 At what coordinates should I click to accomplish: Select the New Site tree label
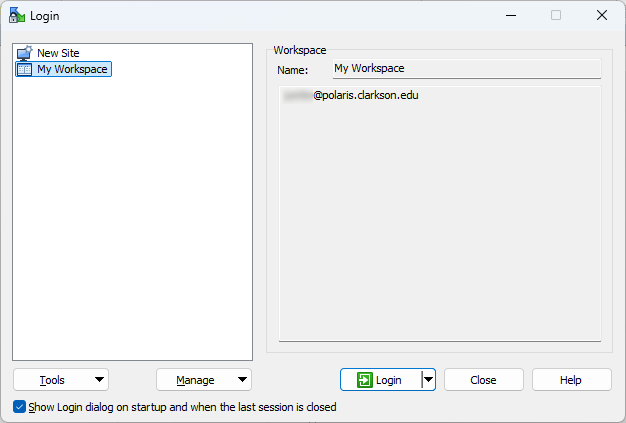[58, 53]
